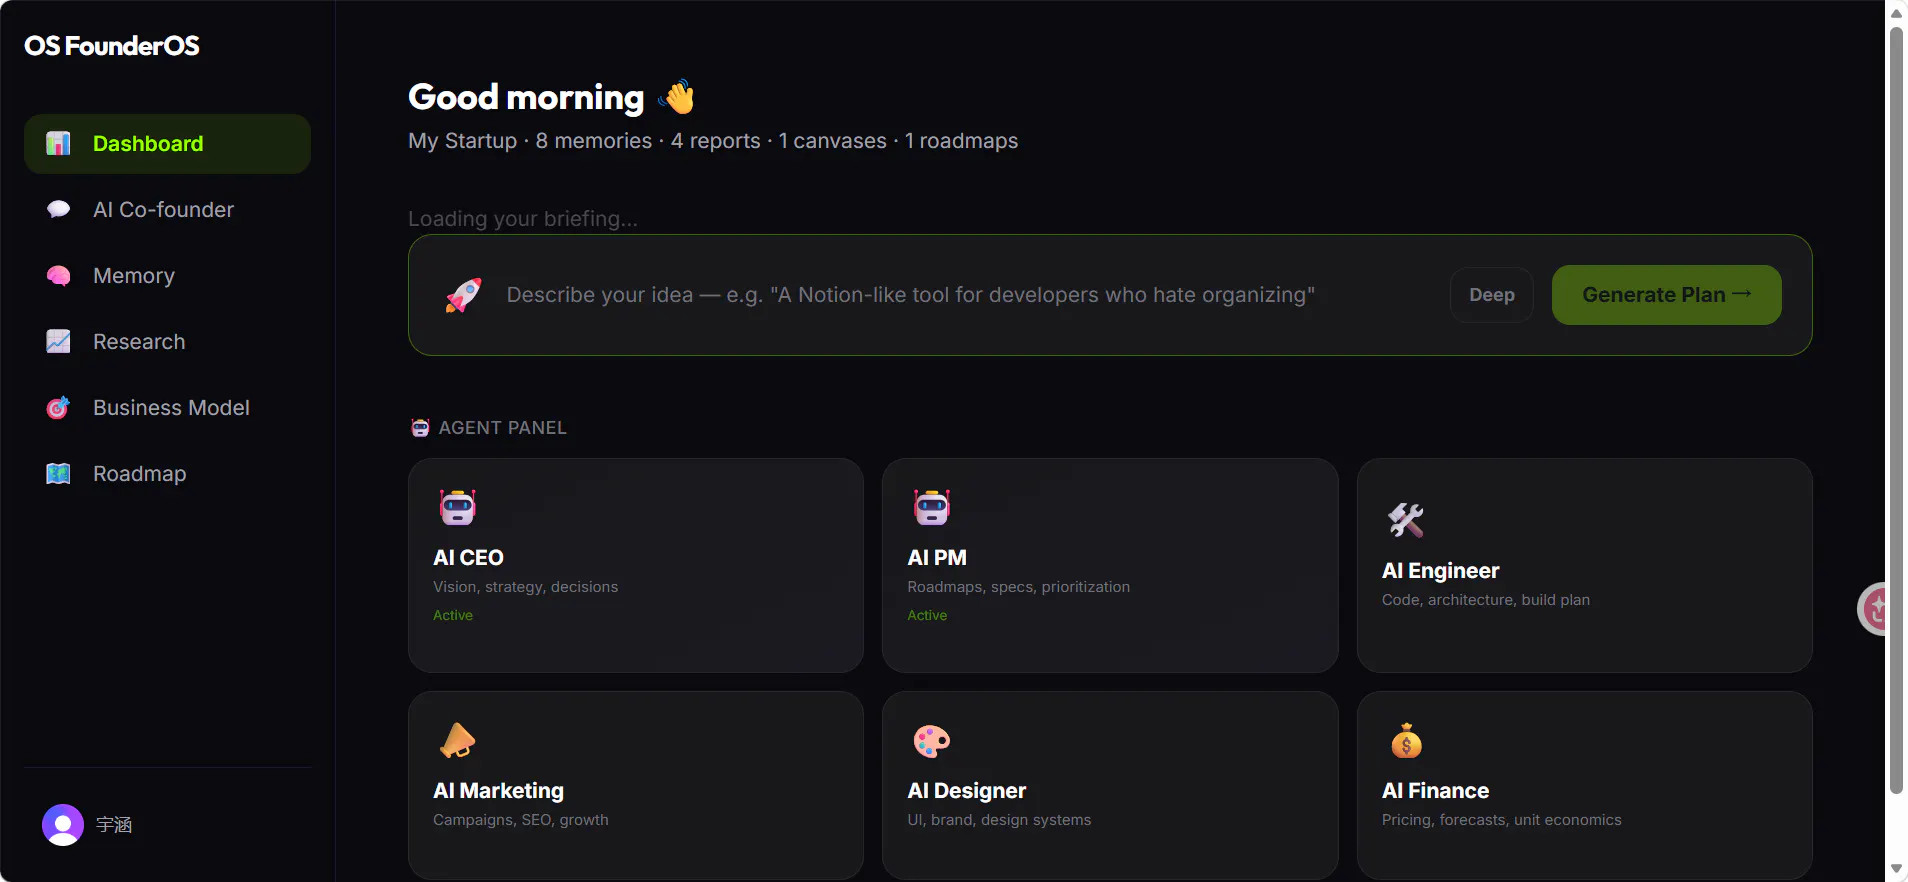Click the user name 宇涵
Viewport: 1908px width, 882px height.
(114, 825)
